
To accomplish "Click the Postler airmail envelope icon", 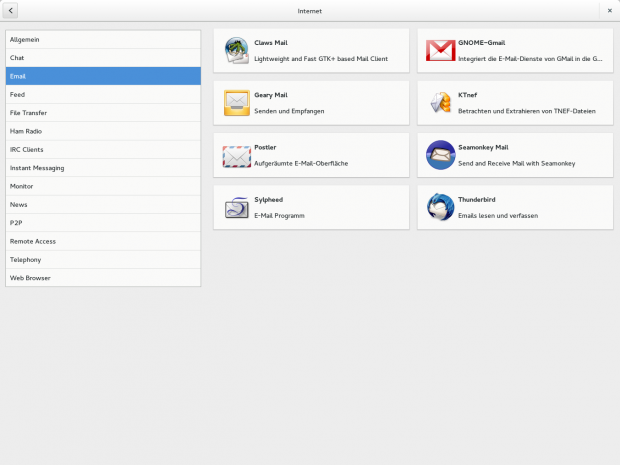I will (x=237, y=155).
